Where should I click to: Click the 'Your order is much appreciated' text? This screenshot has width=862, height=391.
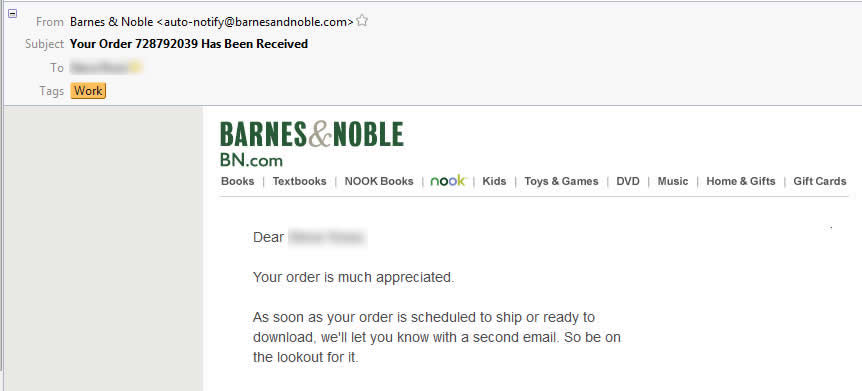click(353, 278)
